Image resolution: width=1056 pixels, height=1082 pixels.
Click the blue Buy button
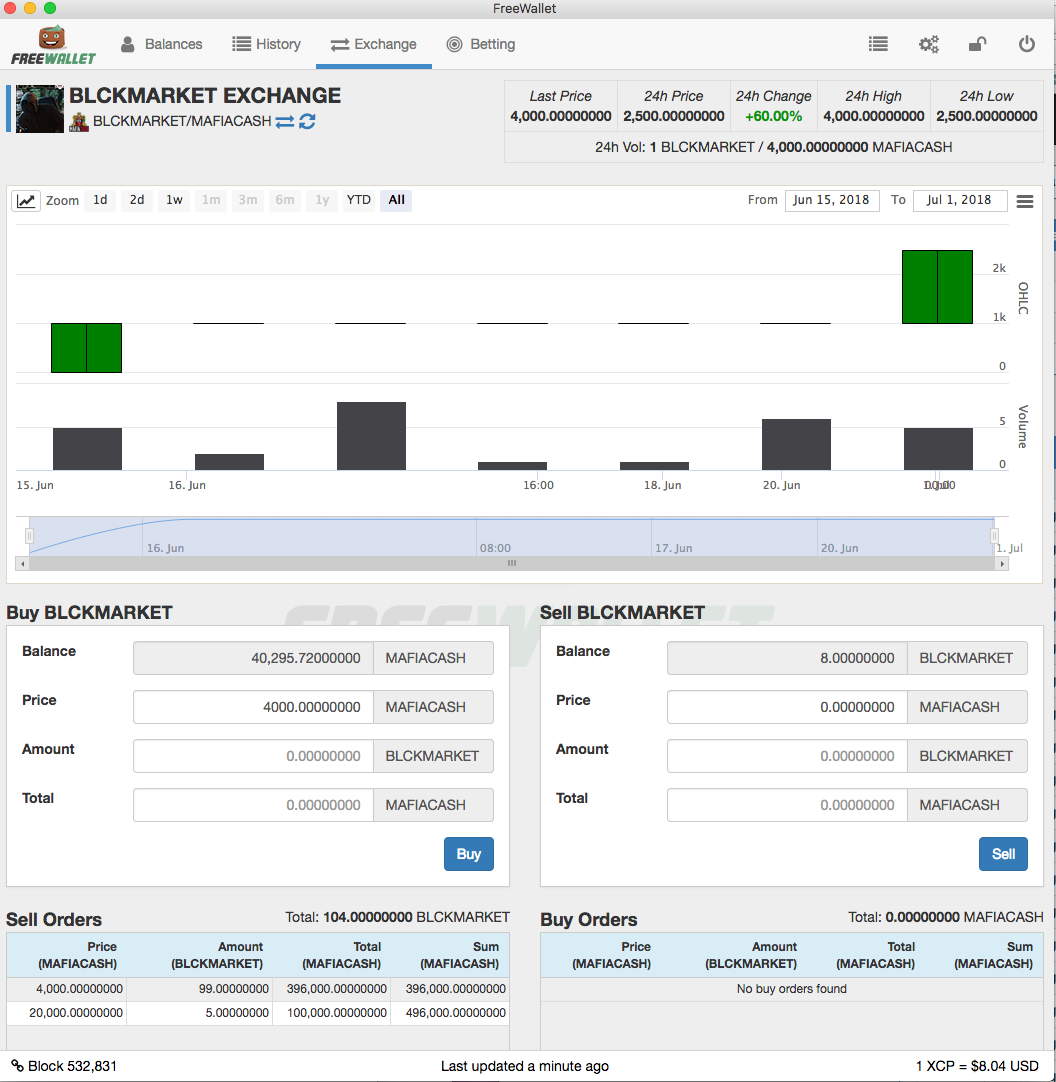coord(469,854)
